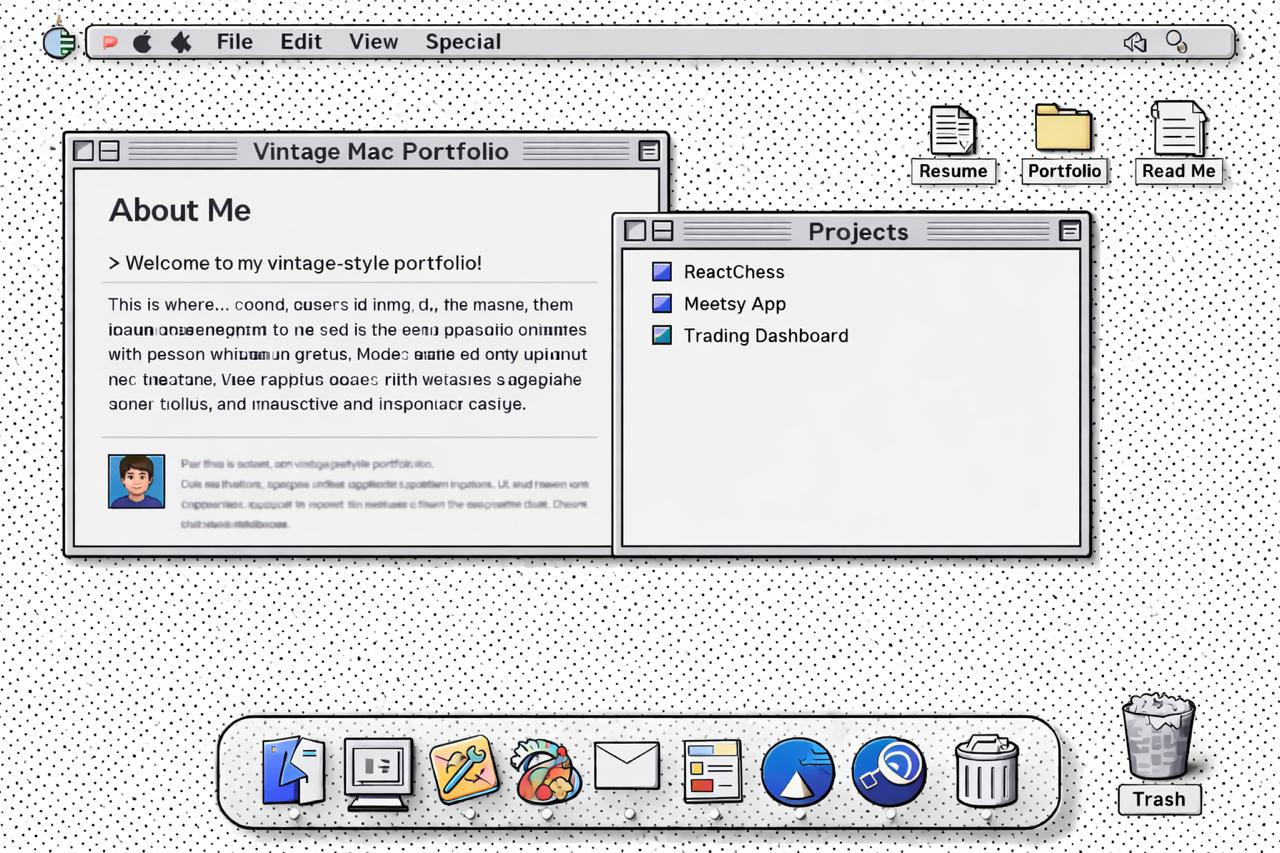Select the square box beside ReactChess

(662, 272)
